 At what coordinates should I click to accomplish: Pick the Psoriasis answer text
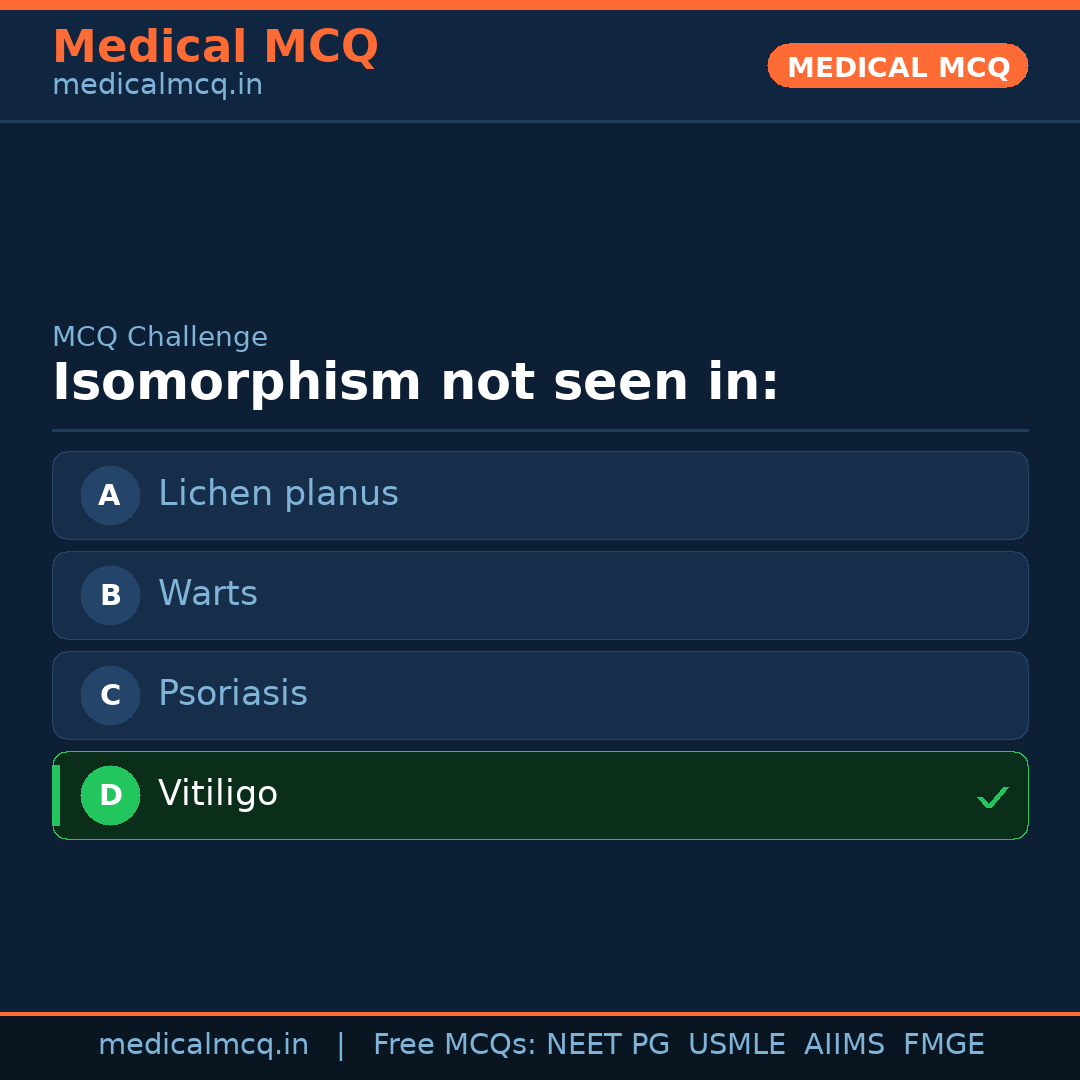tap(233, 694)
